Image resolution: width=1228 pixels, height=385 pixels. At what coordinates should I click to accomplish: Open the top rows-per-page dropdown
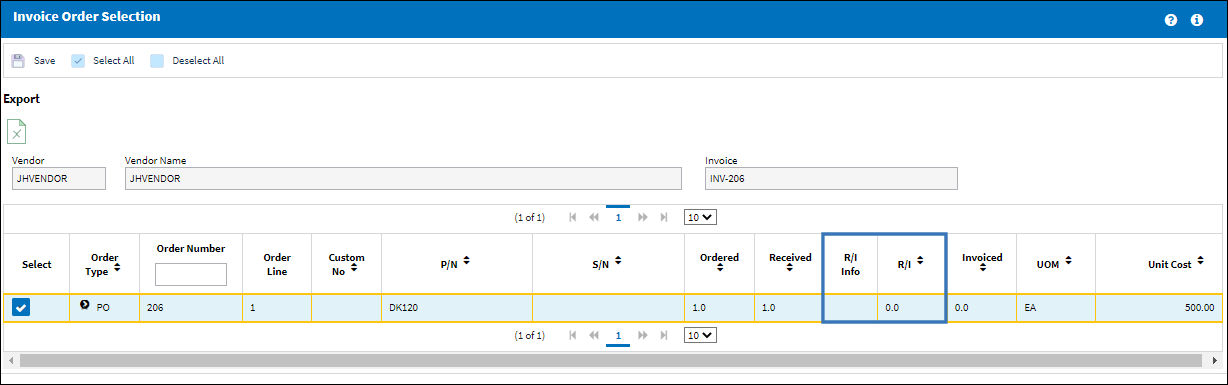pyautogui.click(x=700, y=217)
